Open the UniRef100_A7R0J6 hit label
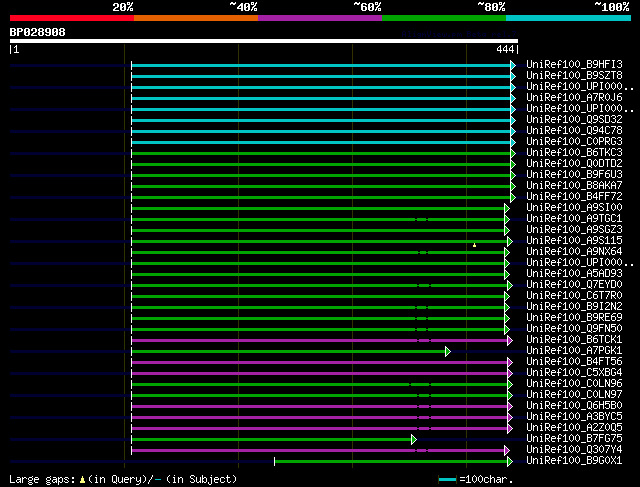This screenshot has width=640, height=487. pyautogui.click(x=574, y=98)
